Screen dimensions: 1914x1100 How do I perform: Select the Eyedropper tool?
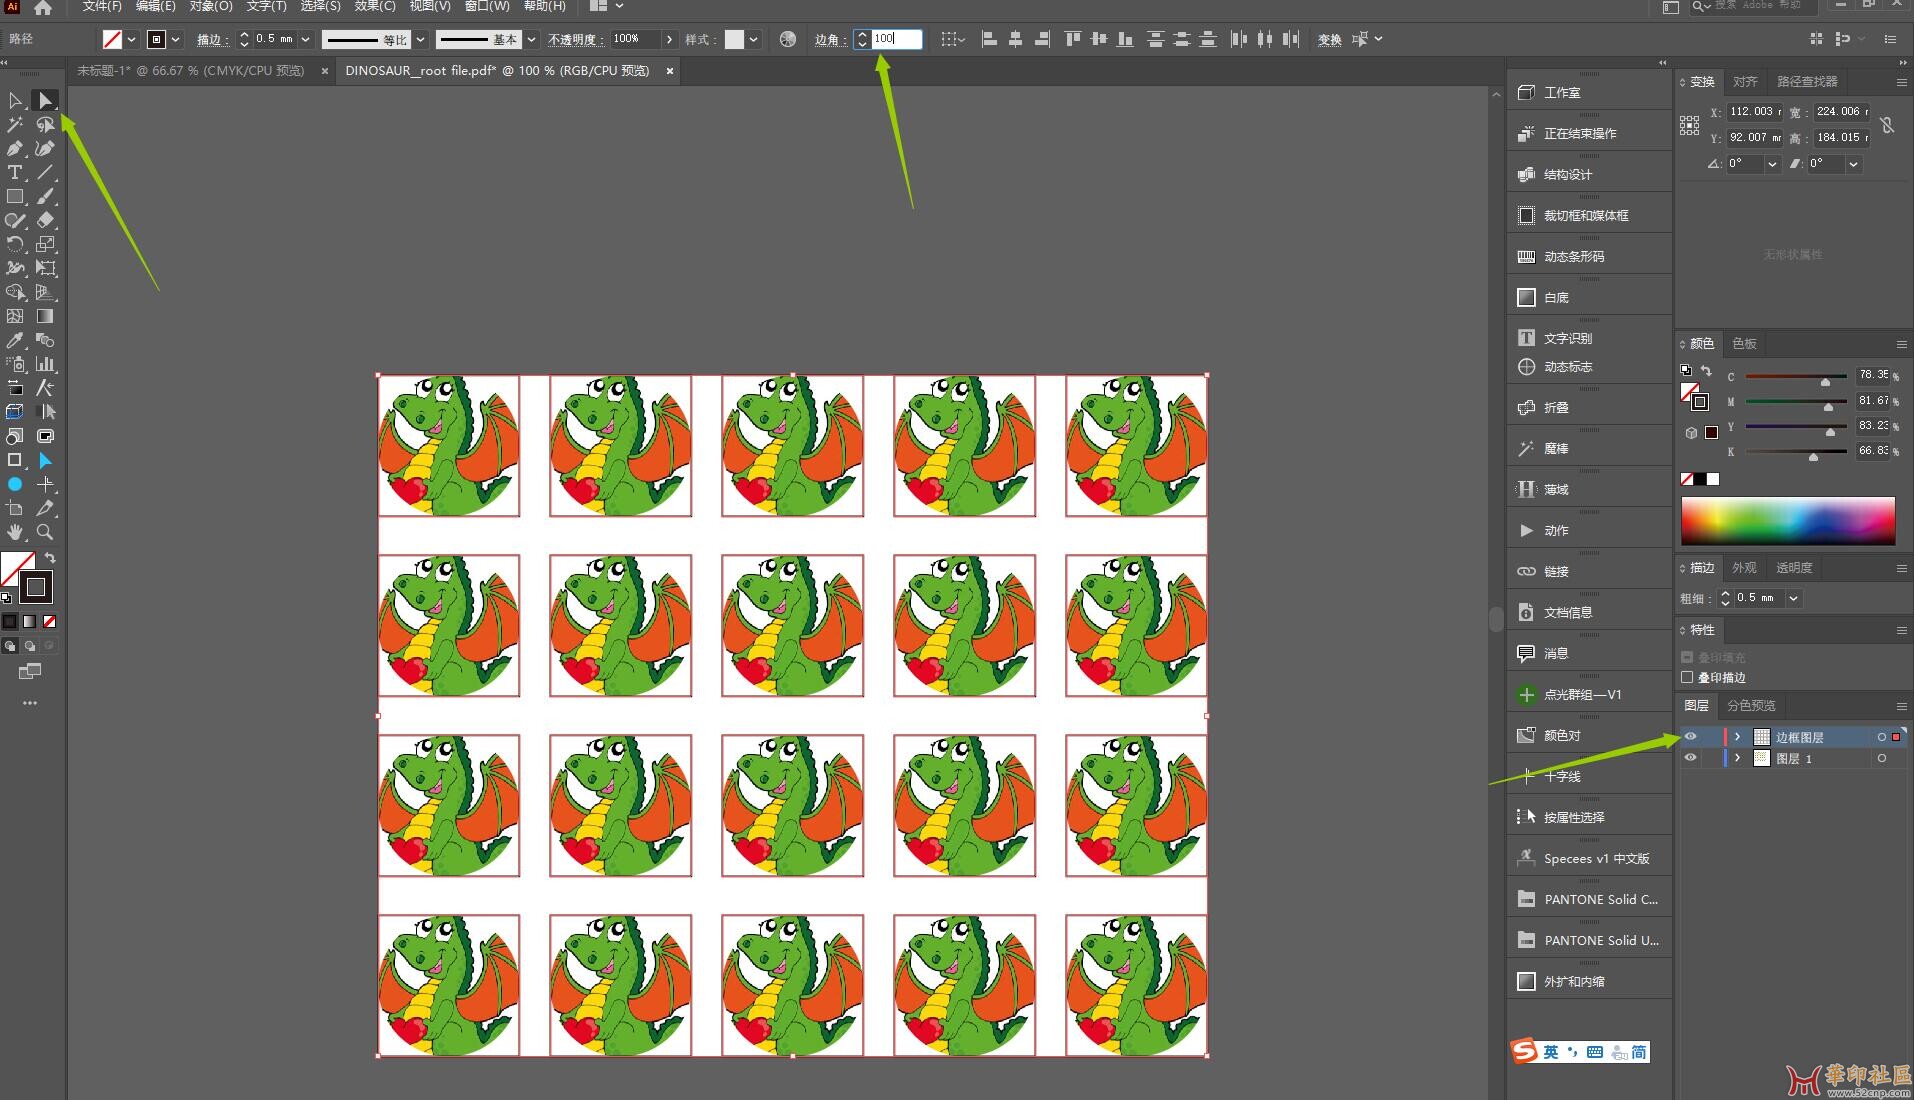coord(15,340)
